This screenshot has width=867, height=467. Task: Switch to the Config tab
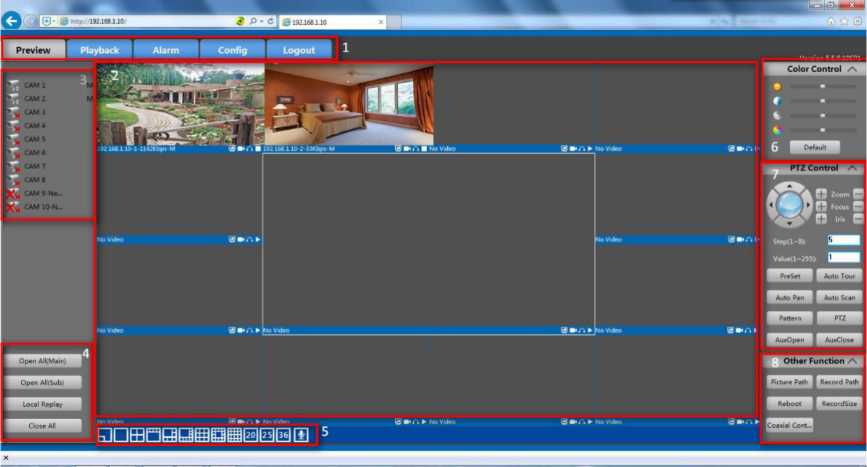(x=232, y=50)
